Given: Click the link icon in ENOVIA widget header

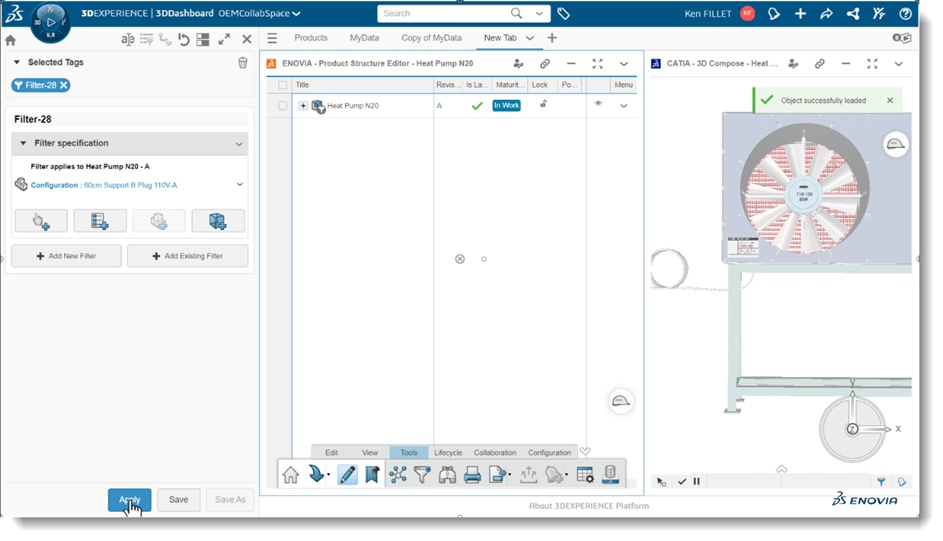Looking at the screenshot, I should click(x=544, y=64).
